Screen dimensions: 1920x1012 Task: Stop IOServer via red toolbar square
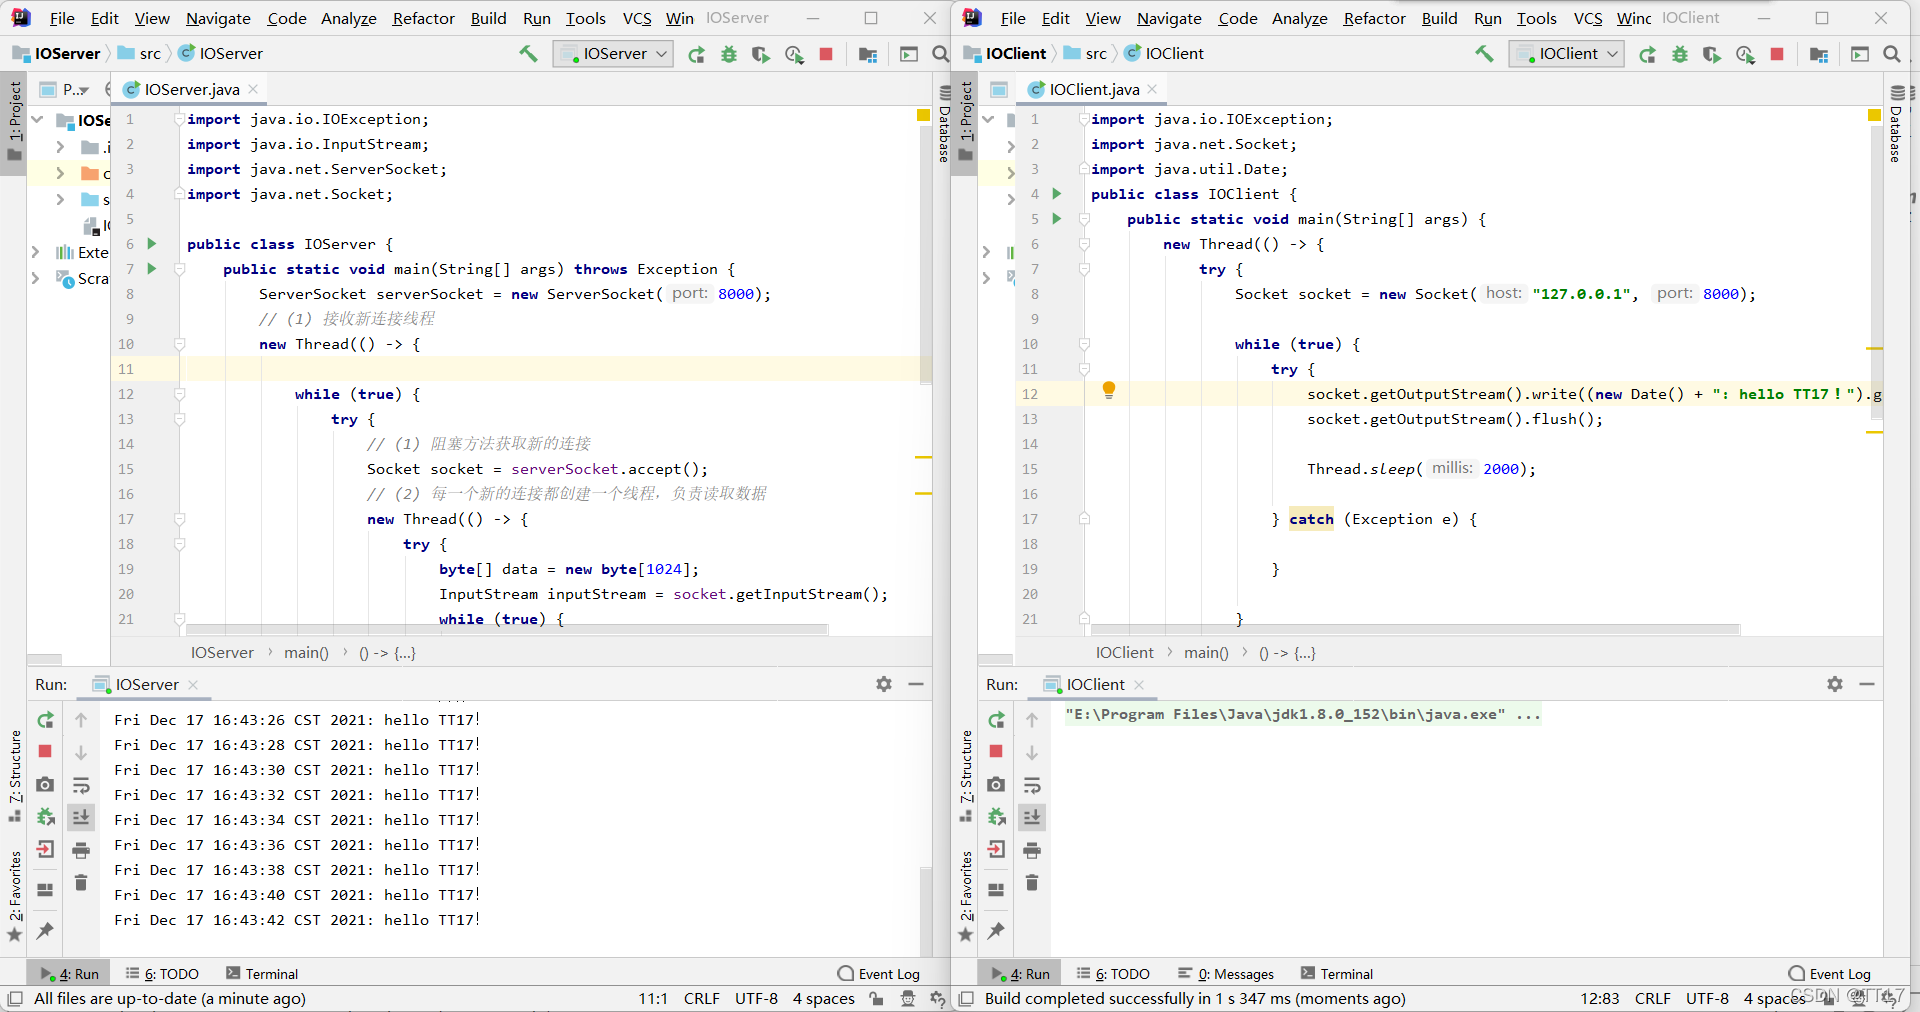click(826, 54)
